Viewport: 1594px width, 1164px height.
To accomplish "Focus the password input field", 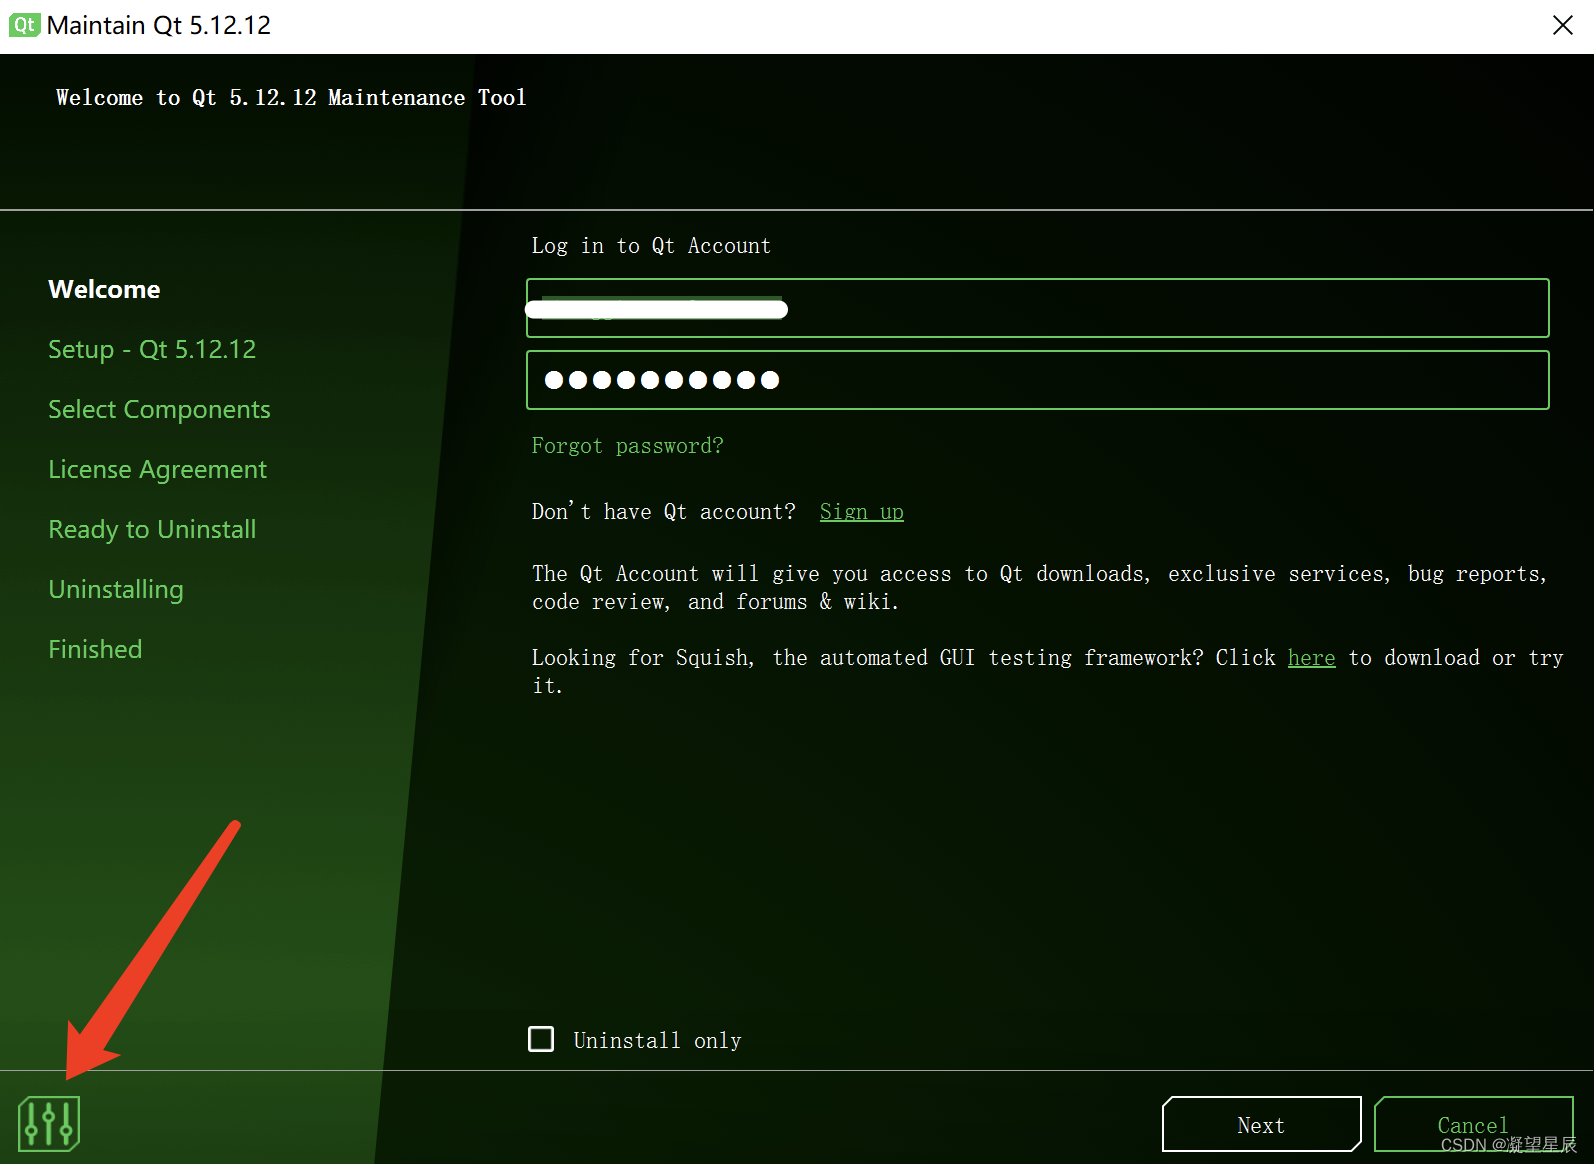I will pos(1038,380).
